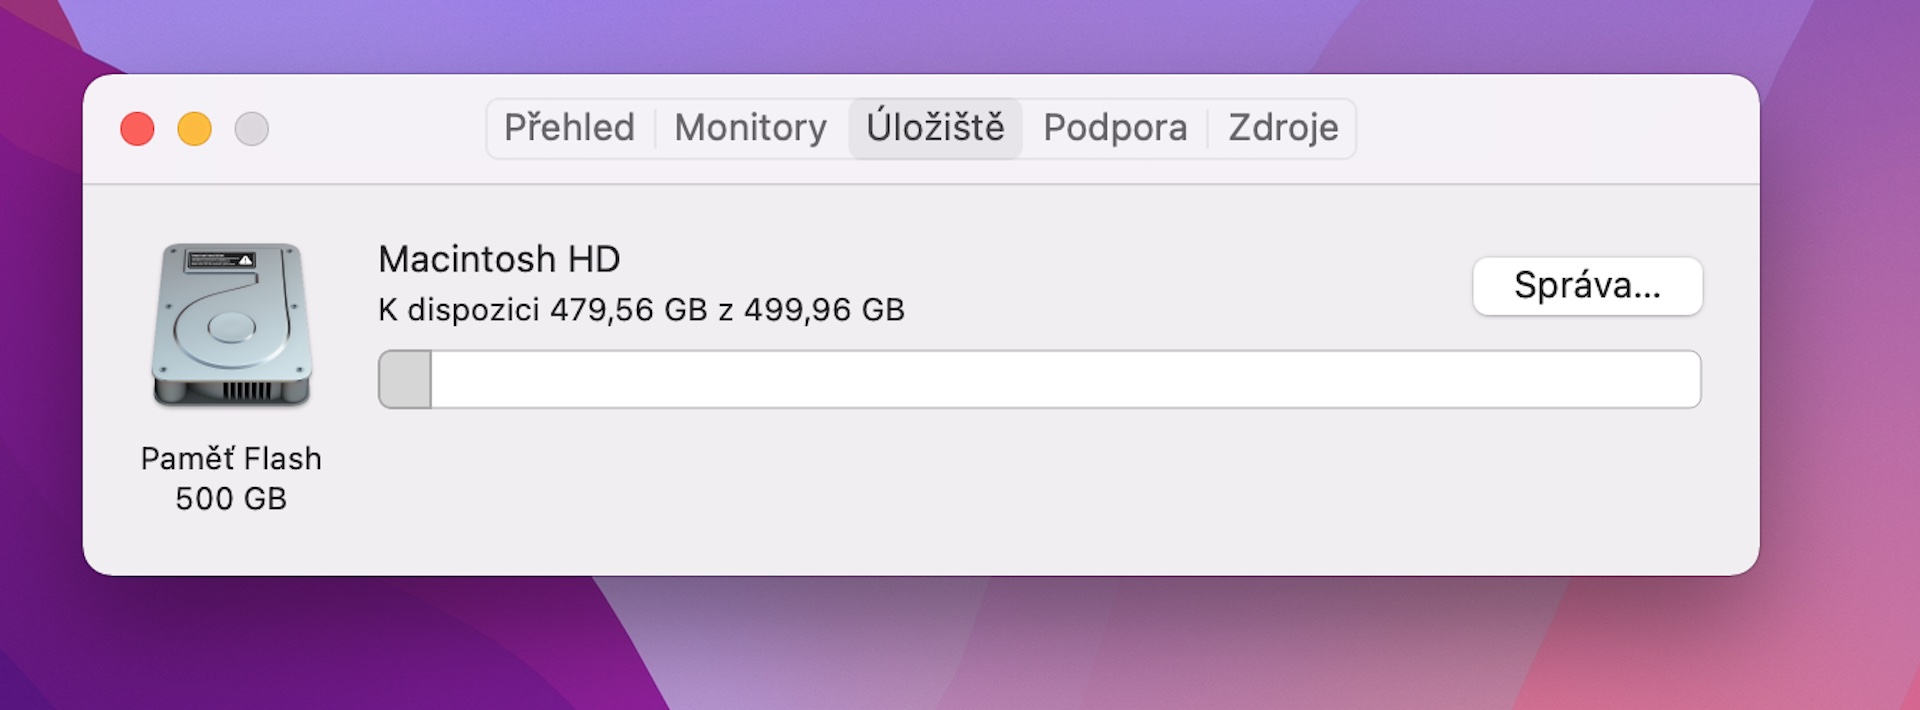
Task: Switch to the Přehled tab
Action: pos(569,128)
